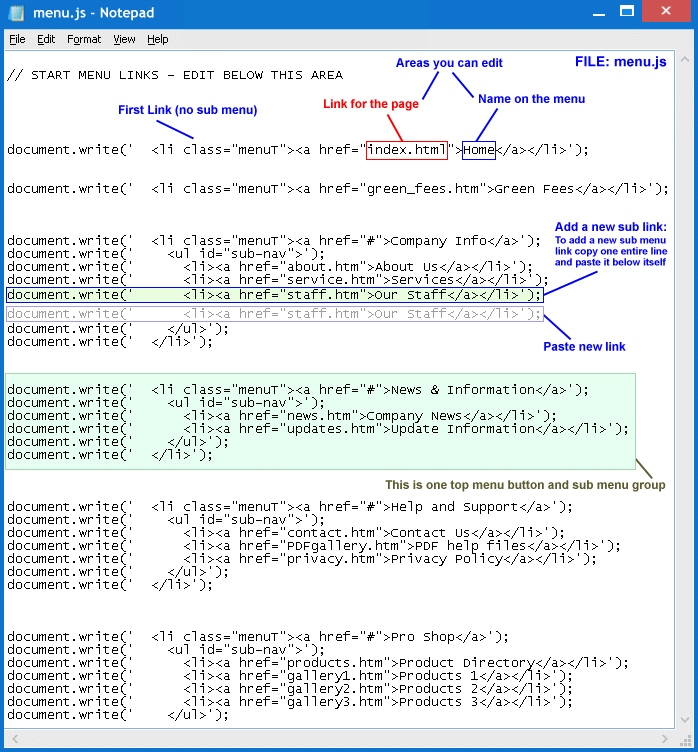Image resolution: width=698 pixels, height=752 pixels.
Task: Maximize the Notepad window
Action: point(626,12)
